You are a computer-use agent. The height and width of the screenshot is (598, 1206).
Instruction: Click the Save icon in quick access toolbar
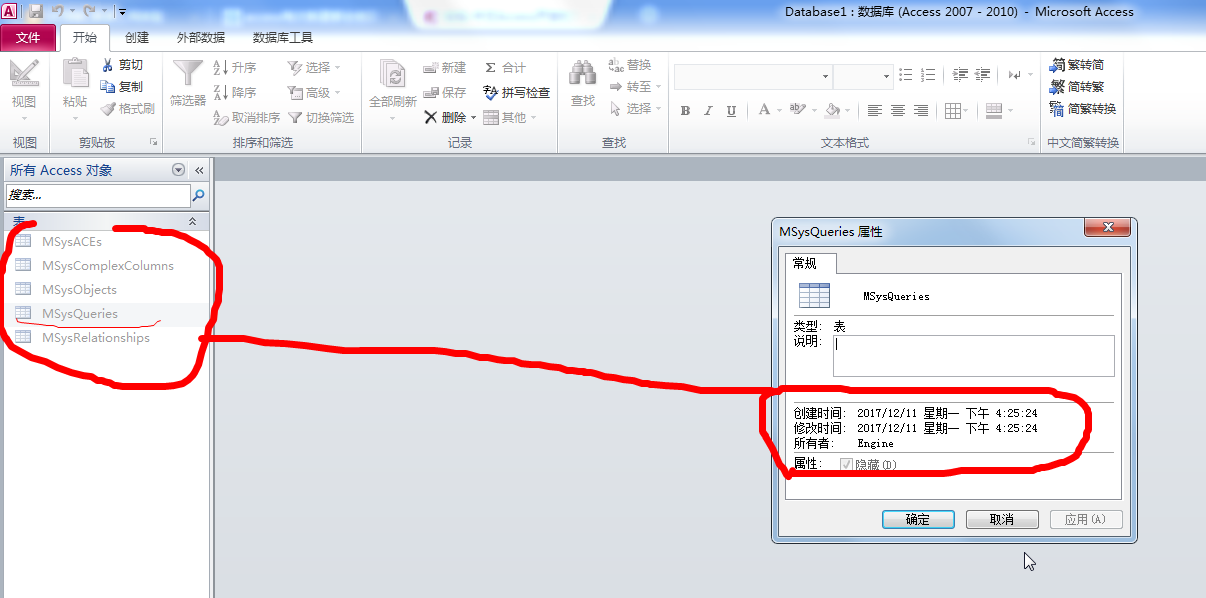[36, 11]
